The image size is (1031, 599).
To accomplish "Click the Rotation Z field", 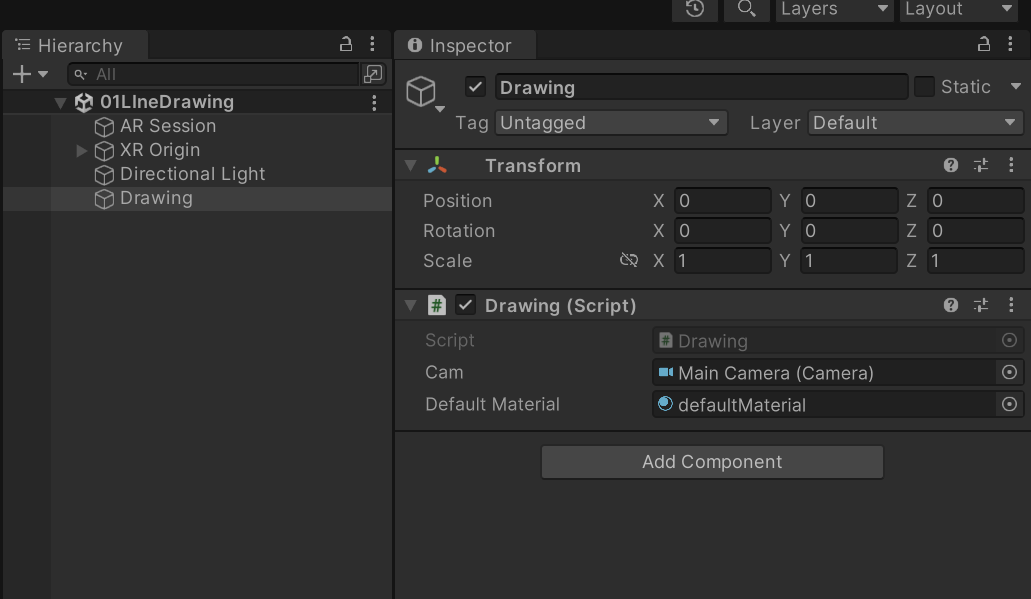I will click(x=975, y=231).
